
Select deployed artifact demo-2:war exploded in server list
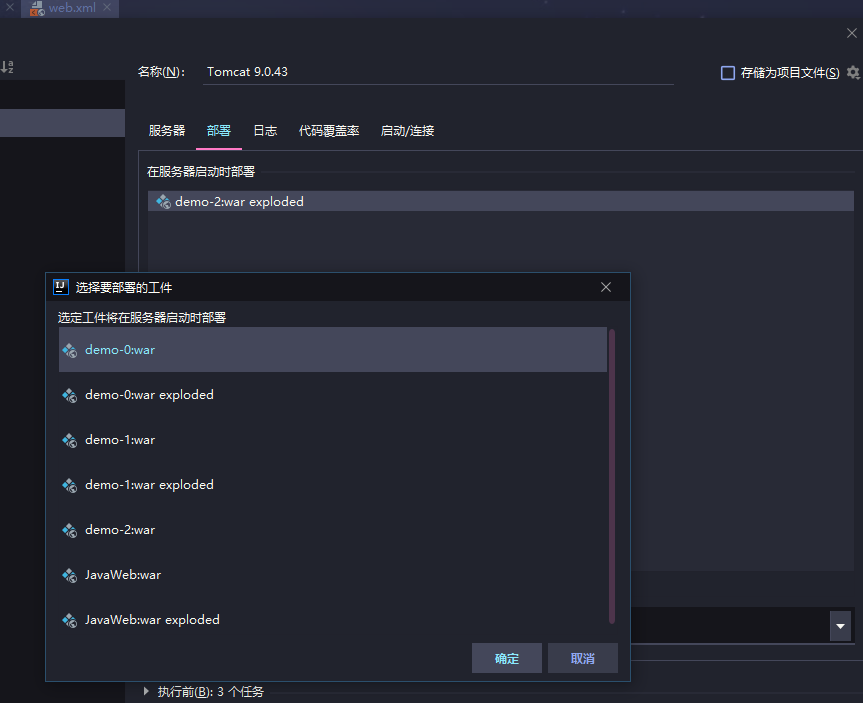(x=501, y=201)
